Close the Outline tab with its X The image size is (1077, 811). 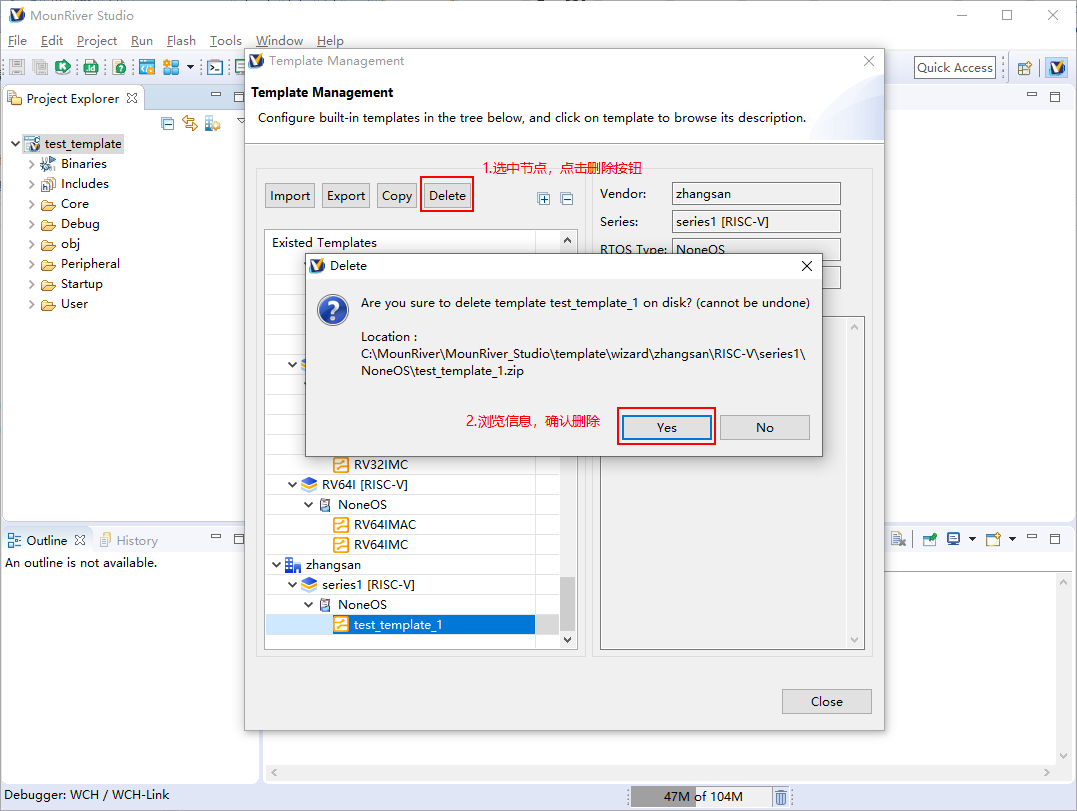click(80, 540)
